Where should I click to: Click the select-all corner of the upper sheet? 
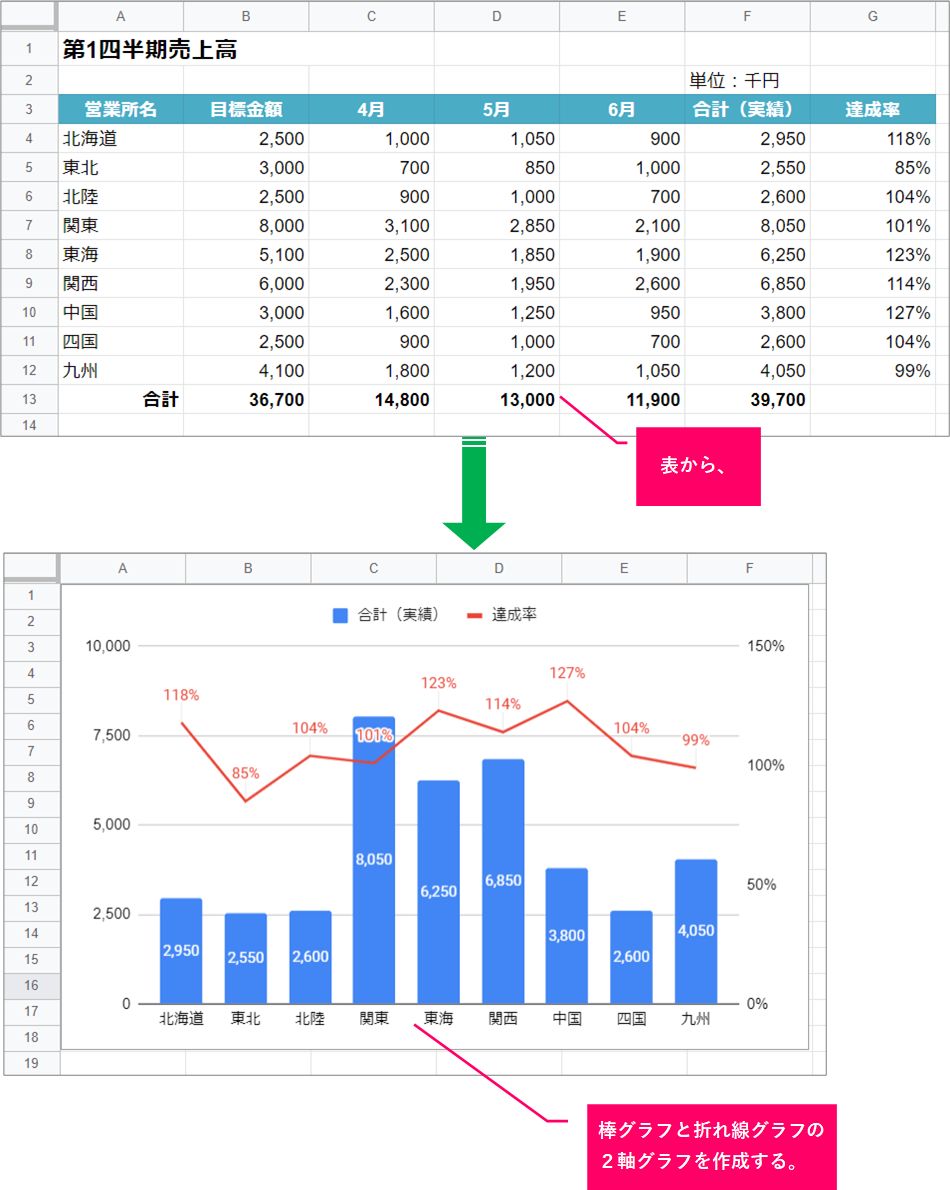[30, 16]
